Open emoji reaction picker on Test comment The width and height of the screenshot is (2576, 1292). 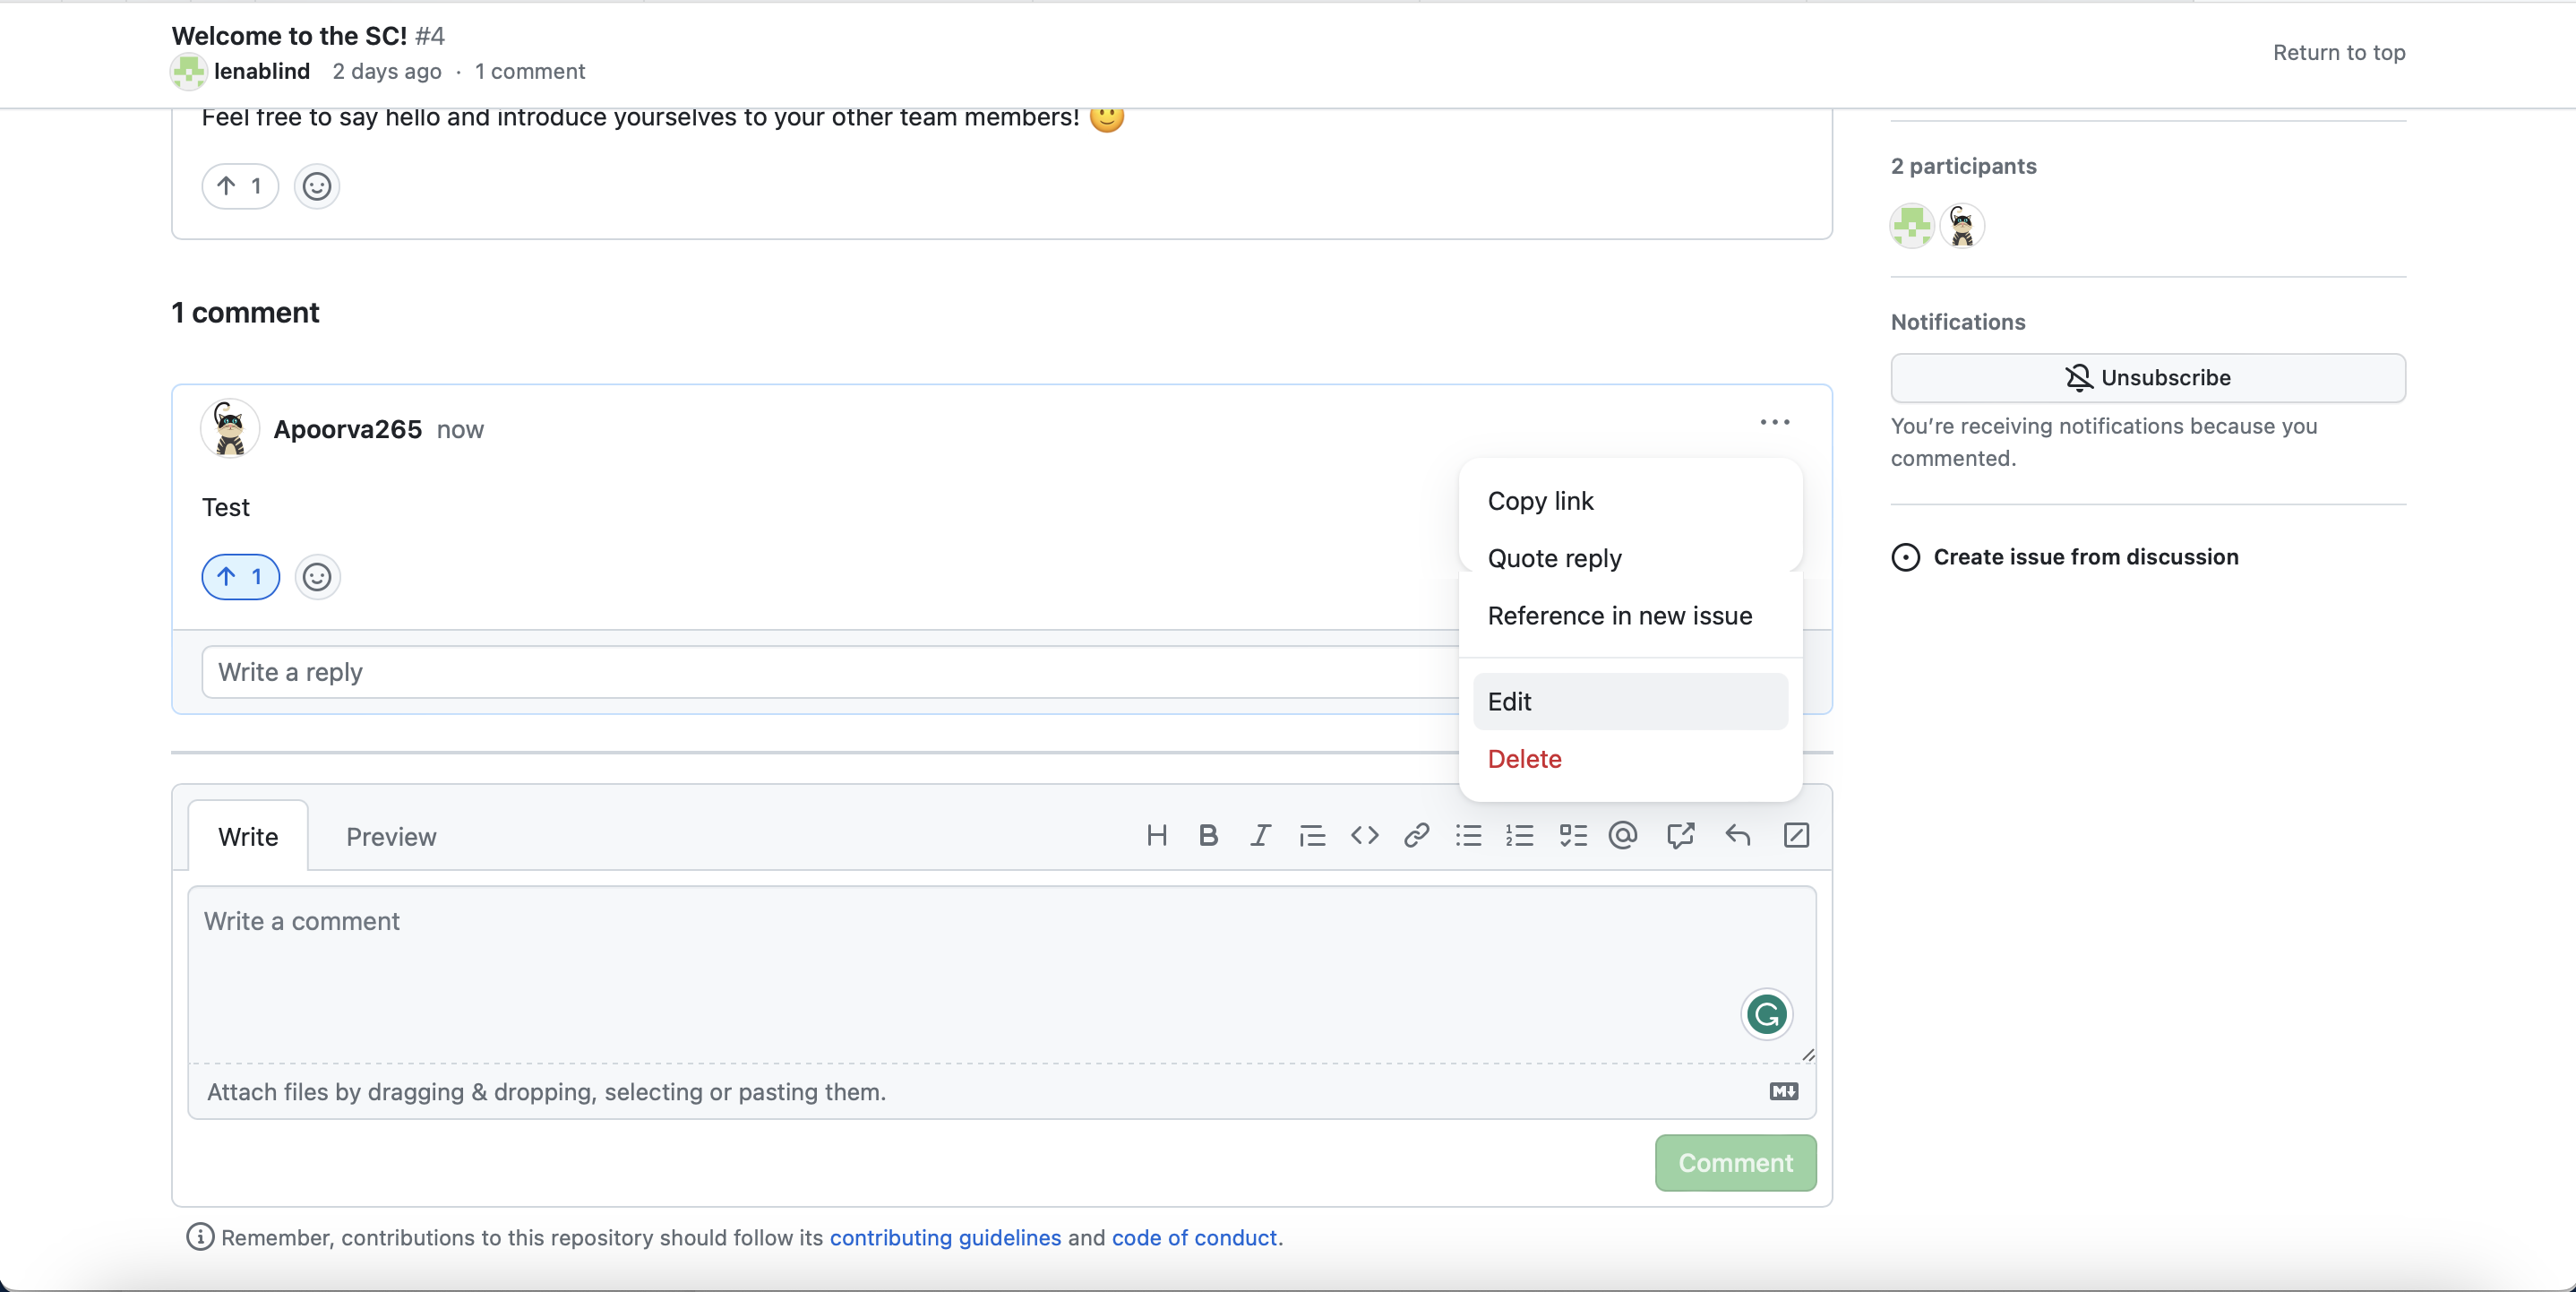(x=317, y=577)
